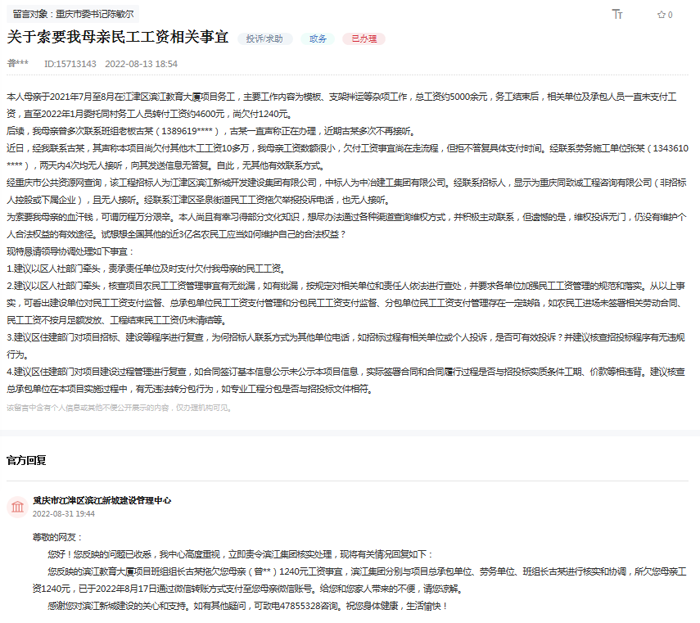The width and height of the screenshot is (700, 623).
Task: Click the phone number 47855328 in the reply
Action: tap(291, 606)
